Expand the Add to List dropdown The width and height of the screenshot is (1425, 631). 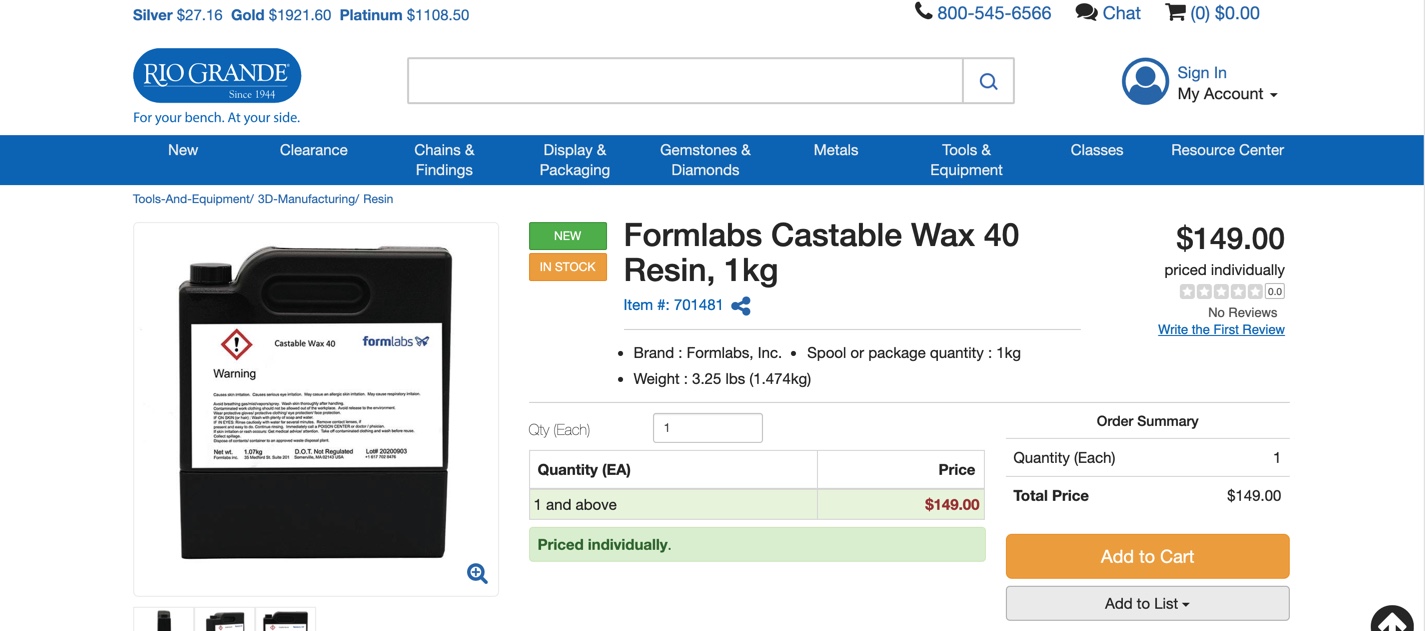(x=1147, y=604)
